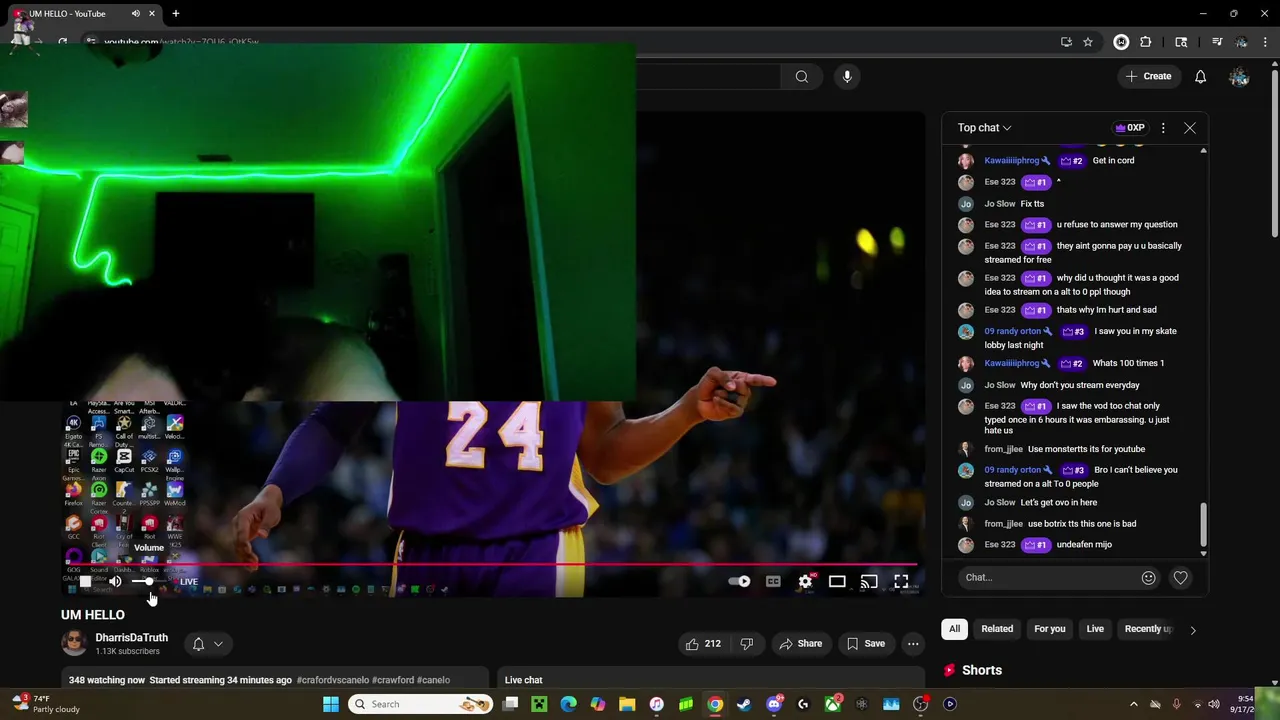Like the video (212 likes)

pyautogui.click(x=703, y=644)
